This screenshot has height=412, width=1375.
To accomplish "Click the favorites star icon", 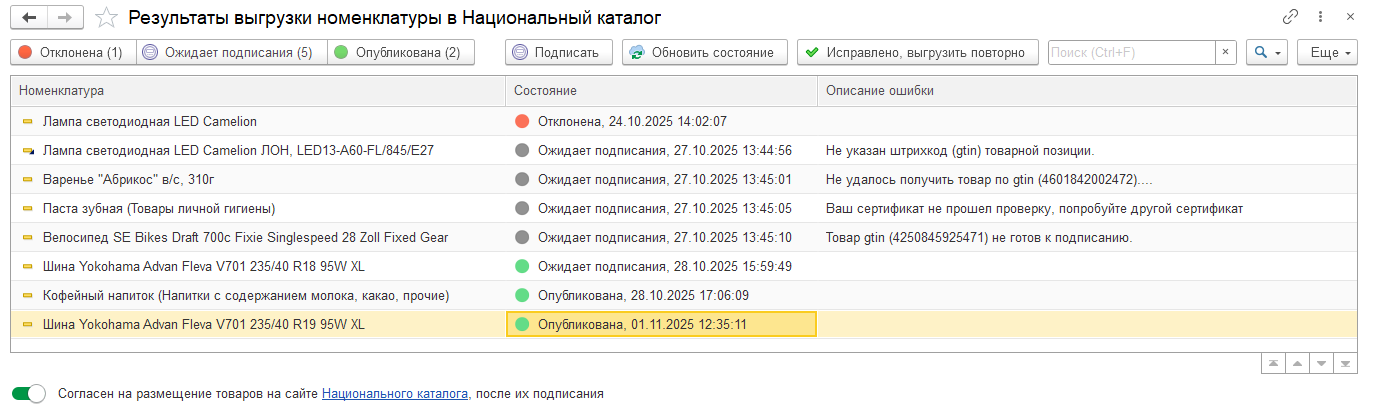I will click(104, 17).
